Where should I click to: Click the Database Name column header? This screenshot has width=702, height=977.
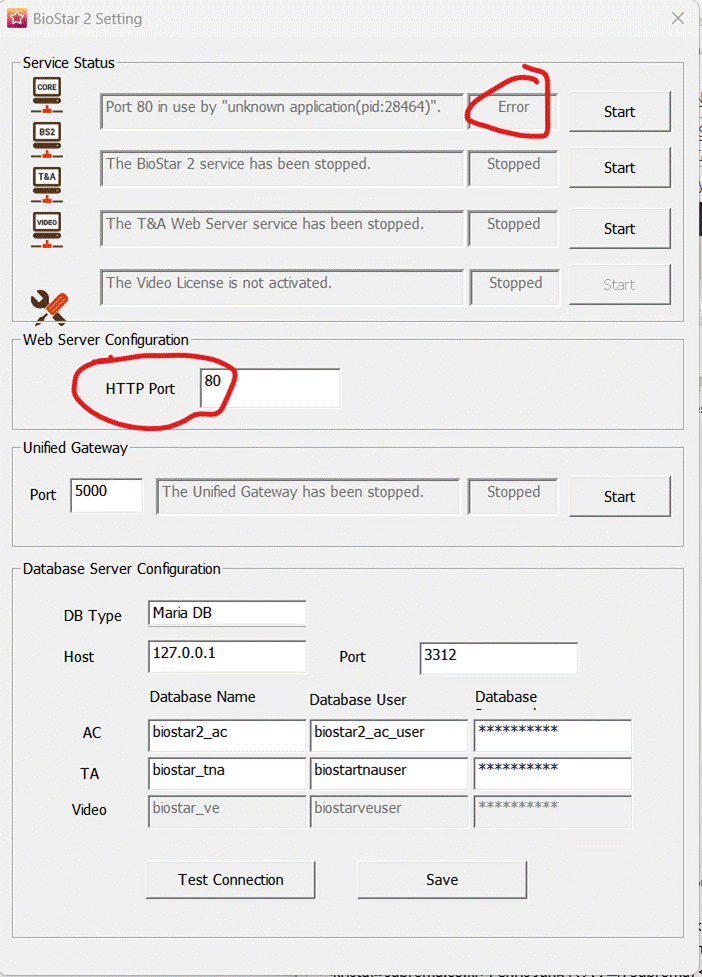coord(202,697)
